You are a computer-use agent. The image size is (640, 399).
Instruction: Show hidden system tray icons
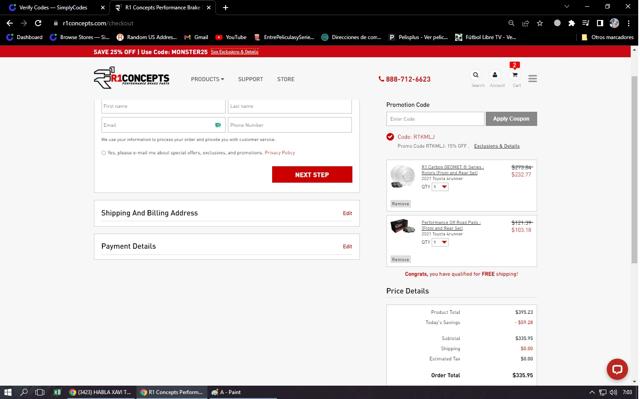[x=591, y=392]
